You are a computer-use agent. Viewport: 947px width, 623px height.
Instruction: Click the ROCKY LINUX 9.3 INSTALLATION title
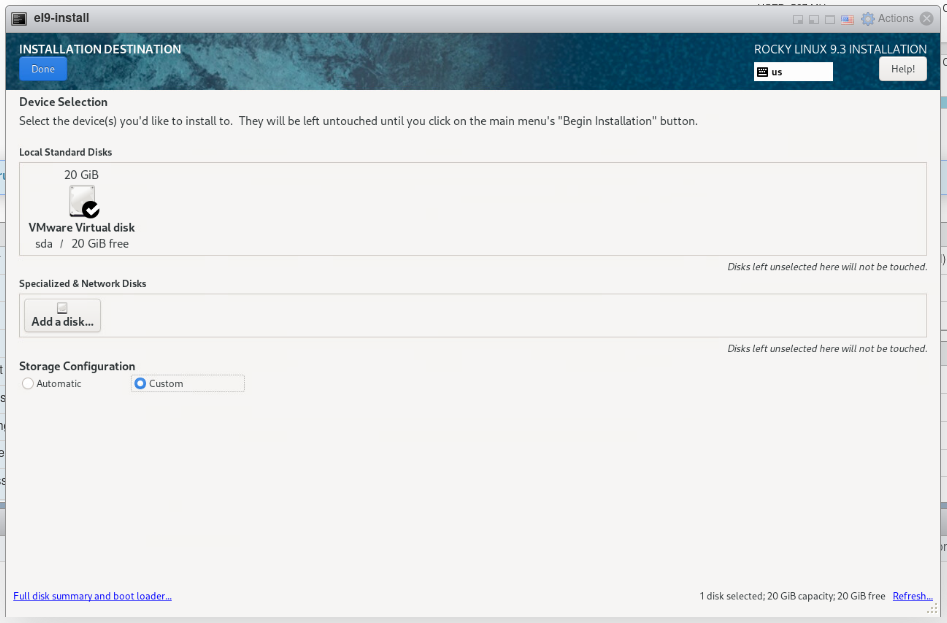(x=840, y=50)
